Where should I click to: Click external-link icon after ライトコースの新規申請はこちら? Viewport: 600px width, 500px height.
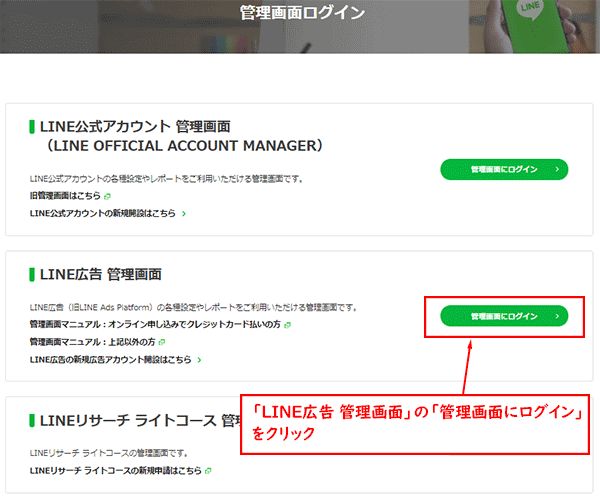pyautogui.click(x=208, y=471)
